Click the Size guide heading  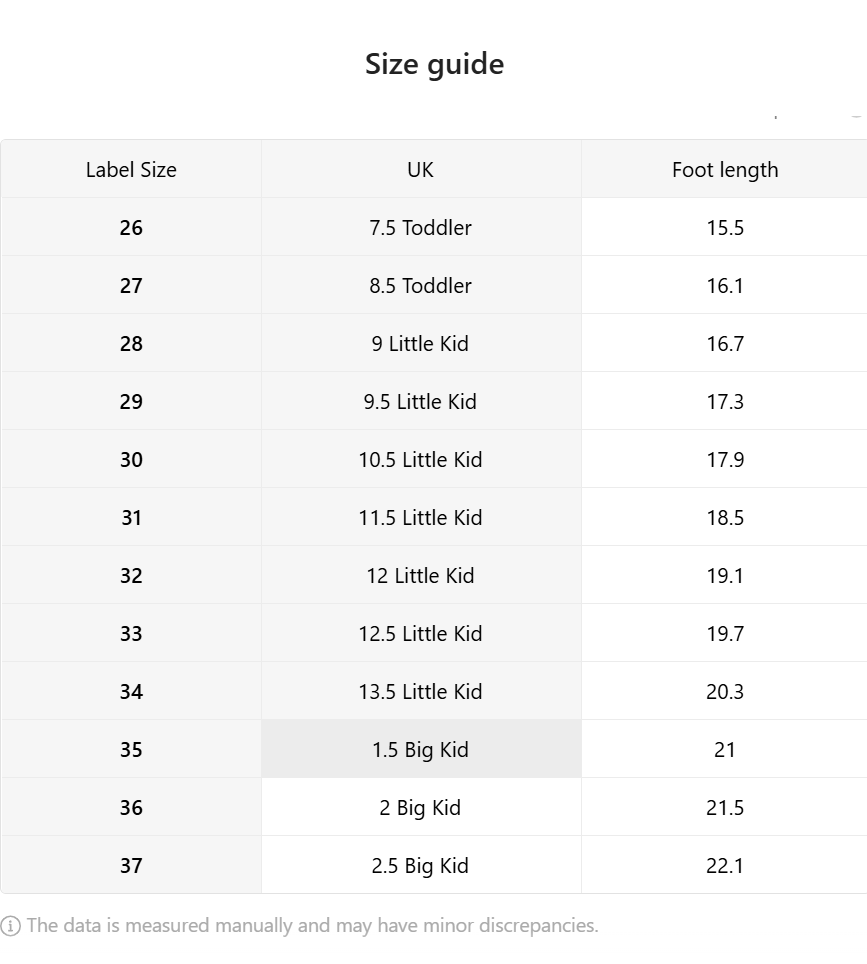pyautogui.click(x=434, y=64)
